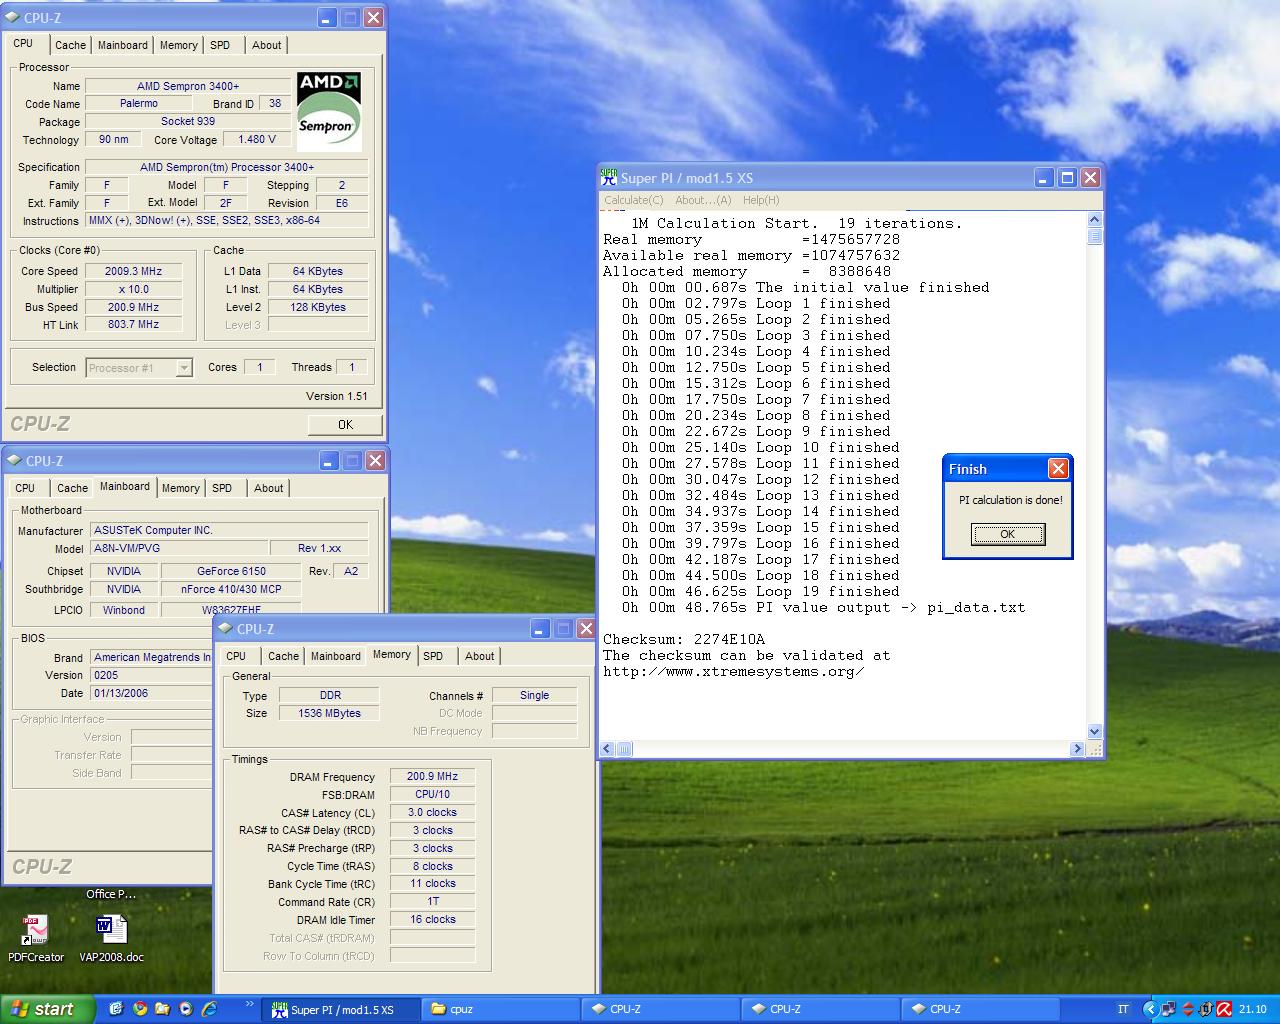Open the Help(H) menu in Super PI
1280x1024 pixels.
[x=761, y=200]
